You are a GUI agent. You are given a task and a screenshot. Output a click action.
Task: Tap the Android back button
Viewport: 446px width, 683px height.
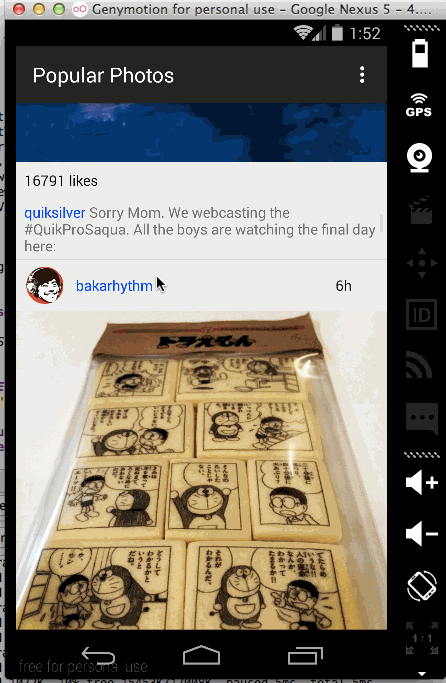pyautogui.click(x=98, y=655)
